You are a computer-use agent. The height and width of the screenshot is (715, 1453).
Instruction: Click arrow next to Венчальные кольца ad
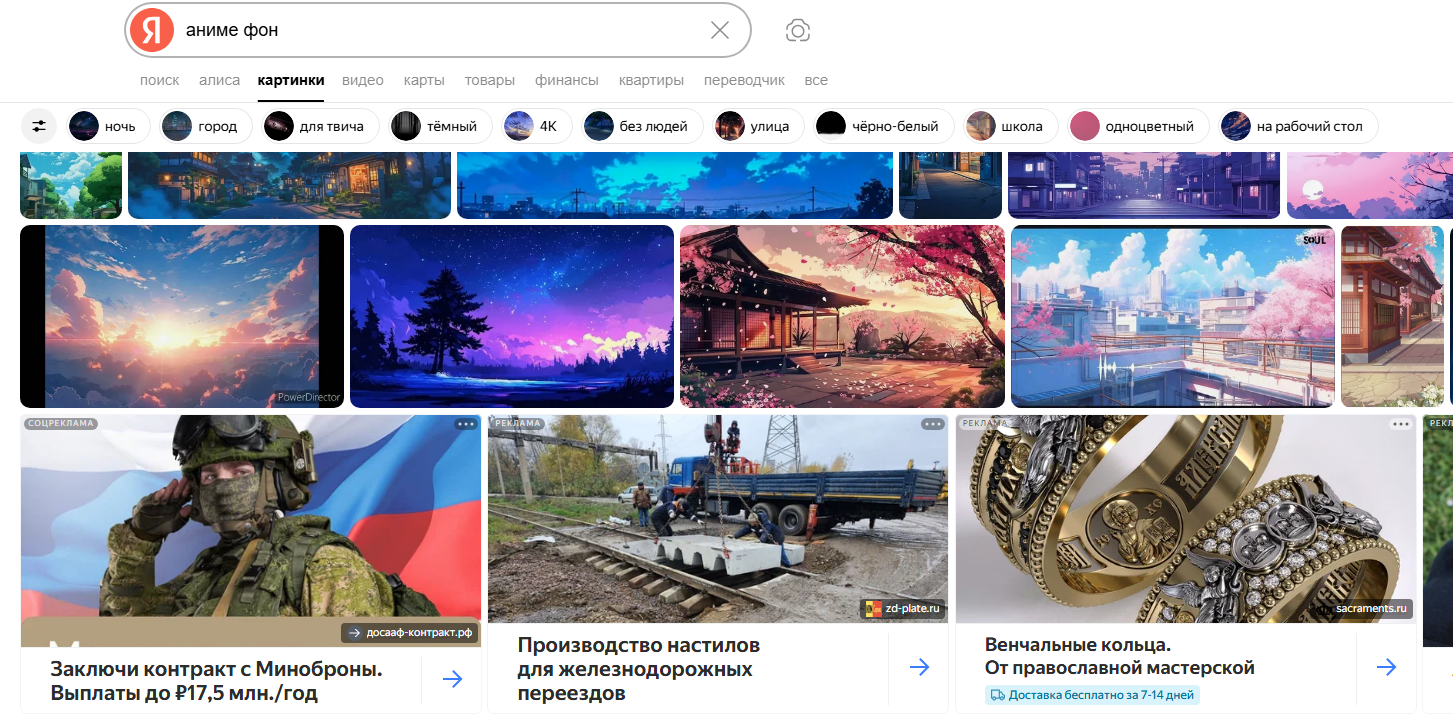1386,667
